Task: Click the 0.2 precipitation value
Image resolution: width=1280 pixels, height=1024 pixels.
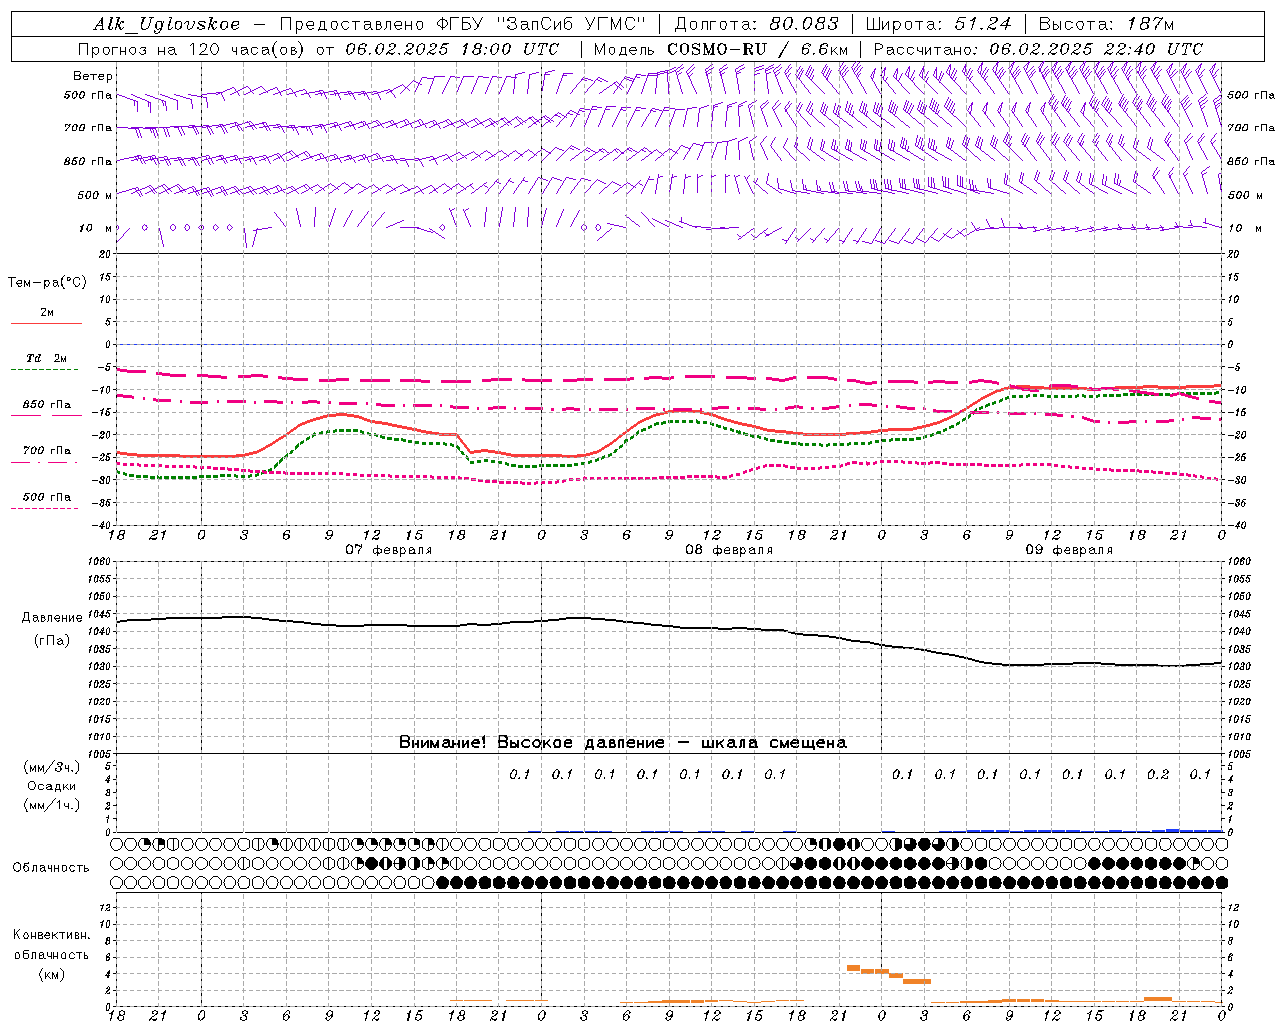Action: click(1158, 774)
